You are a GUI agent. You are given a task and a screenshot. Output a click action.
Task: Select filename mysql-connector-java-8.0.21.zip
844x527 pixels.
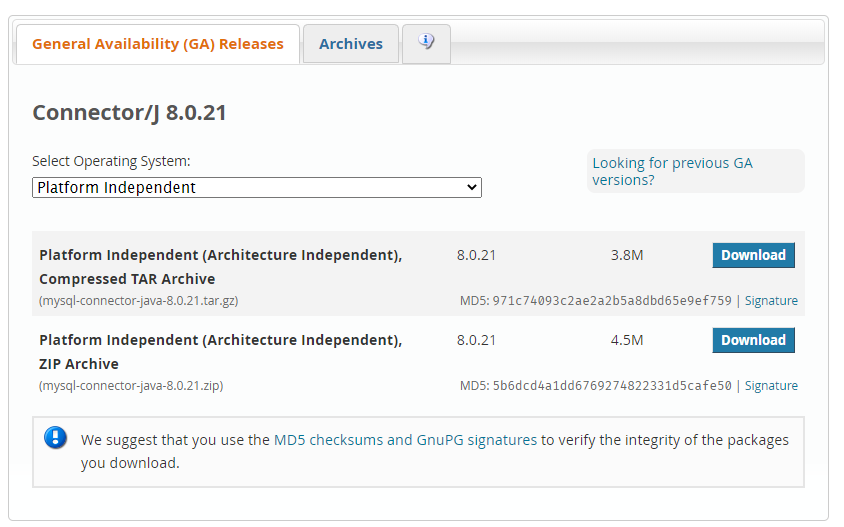pyautogui.click(x=131, y=386)
